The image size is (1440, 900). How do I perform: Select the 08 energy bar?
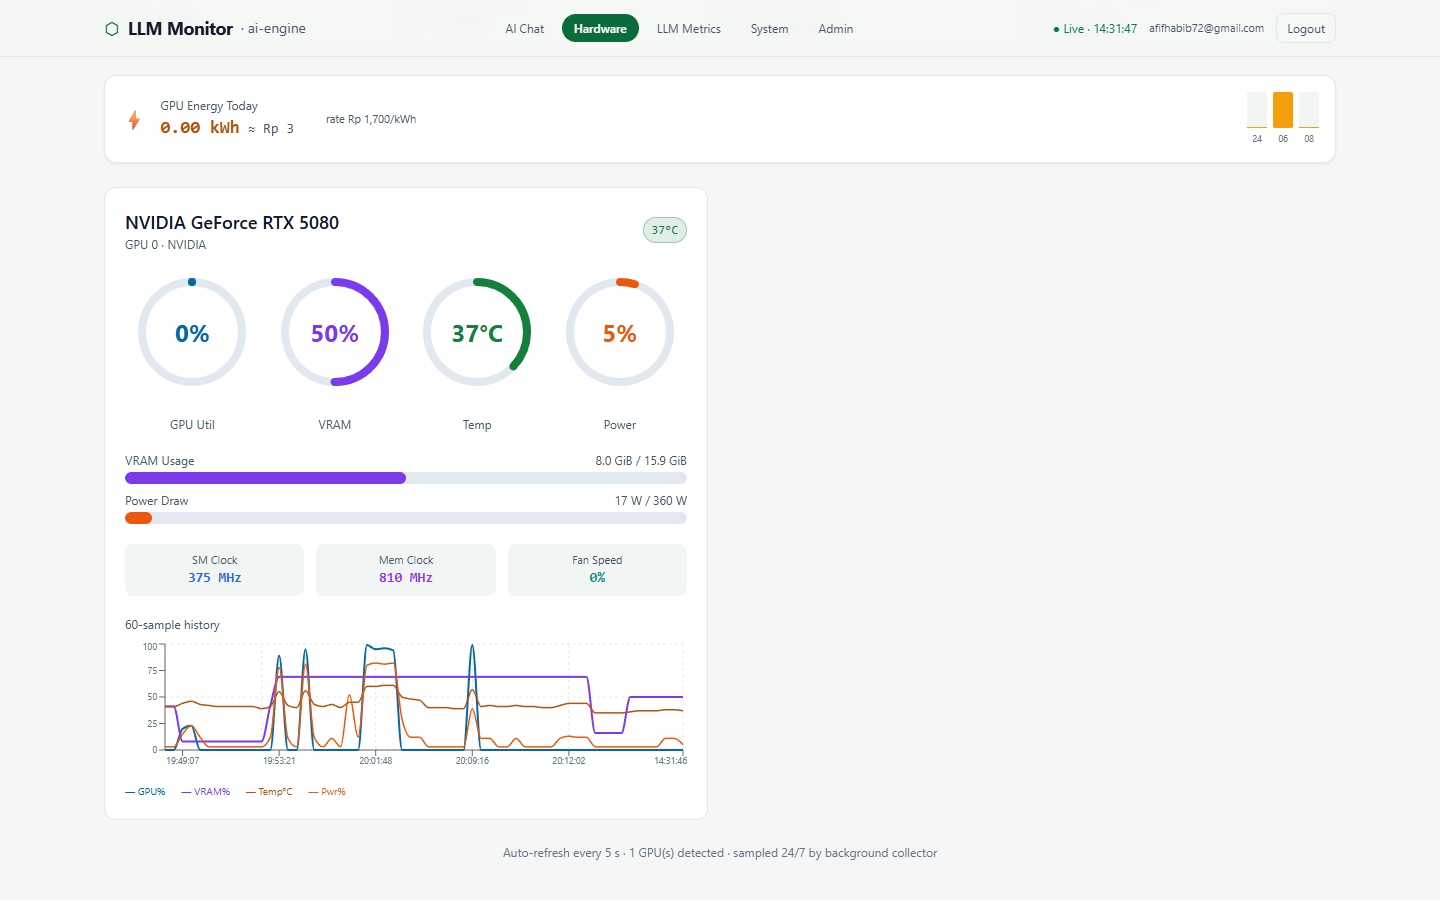point(1309,110)
